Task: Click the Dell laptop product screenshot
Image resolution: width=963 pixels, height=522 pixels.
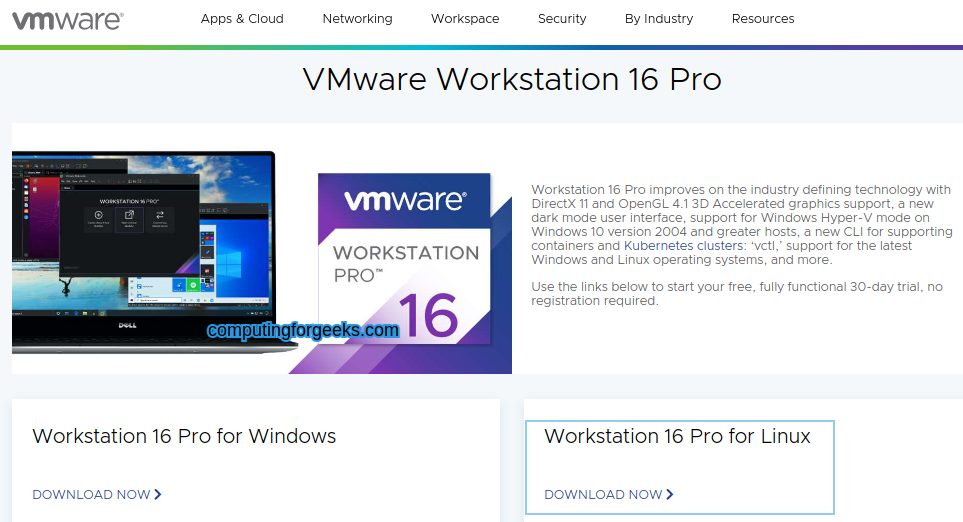Action: pyautogui.click(x=154, y=252)
